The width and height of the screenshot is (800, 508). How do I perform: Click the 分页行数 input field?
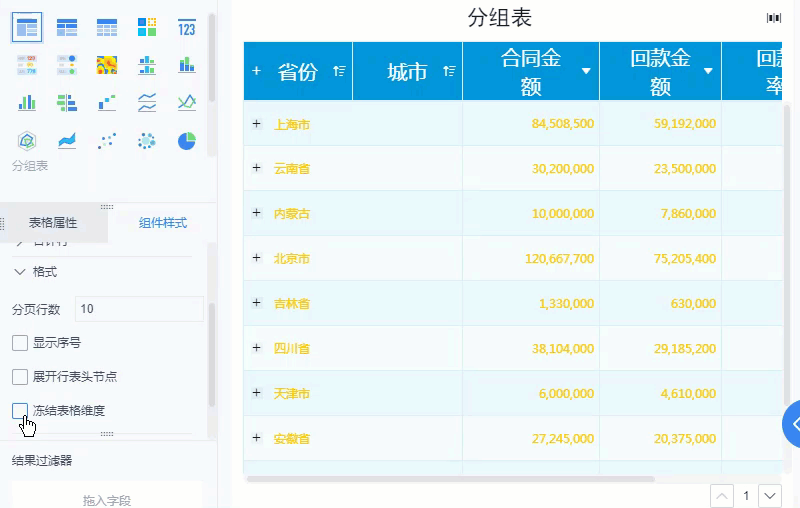tap(139, 309)
